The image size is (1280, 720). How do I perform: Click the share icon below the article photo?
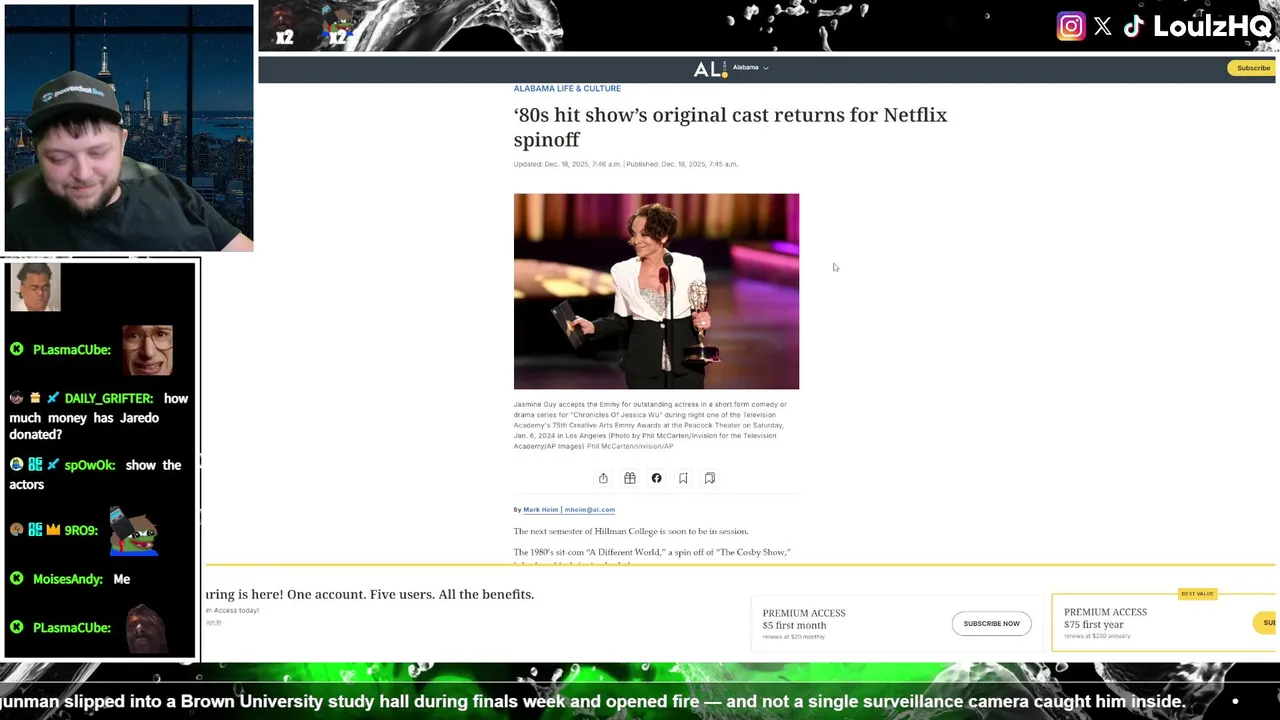pyautogui.click(x=603, y=478)
